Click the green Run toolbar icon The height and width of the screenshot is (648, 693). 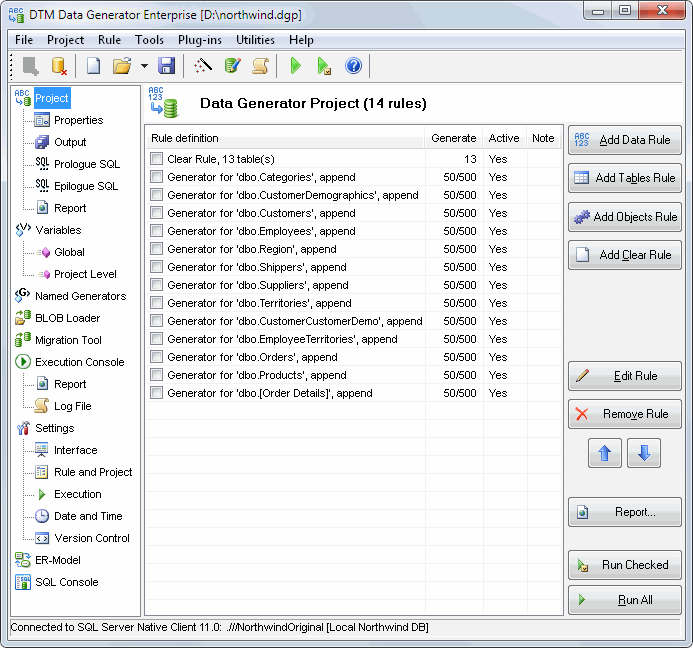295,66
